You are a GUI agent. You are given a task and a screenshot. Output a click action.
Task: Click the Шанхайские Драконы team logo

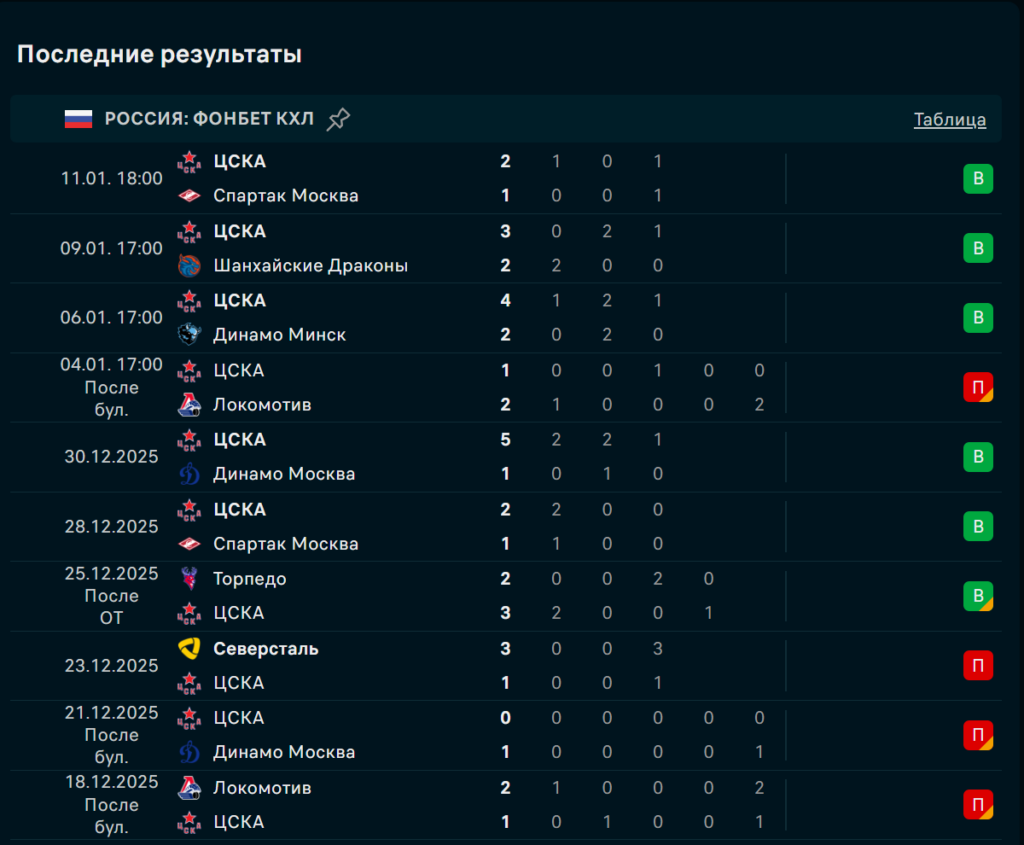coord(189,266)
